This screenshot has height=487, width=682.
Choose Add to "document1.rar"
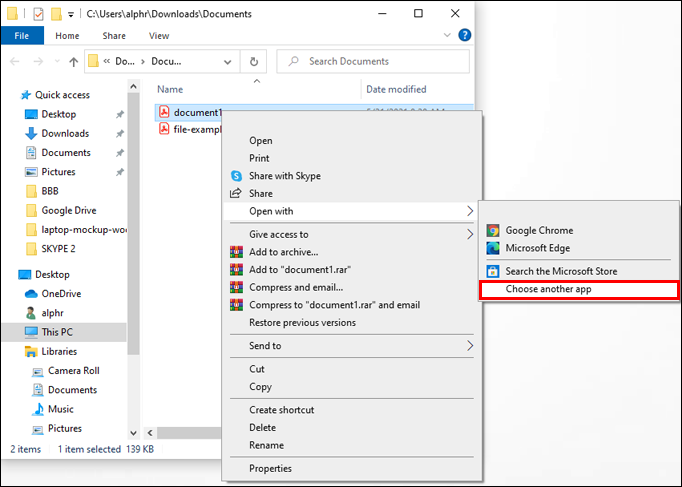[x=352, y=270]
